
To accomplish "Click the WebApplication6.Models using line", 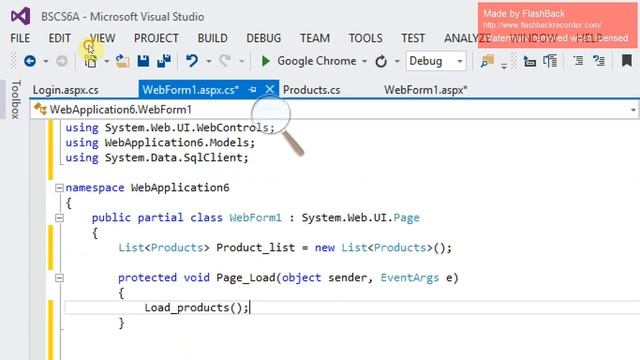I will pos(160,142).
